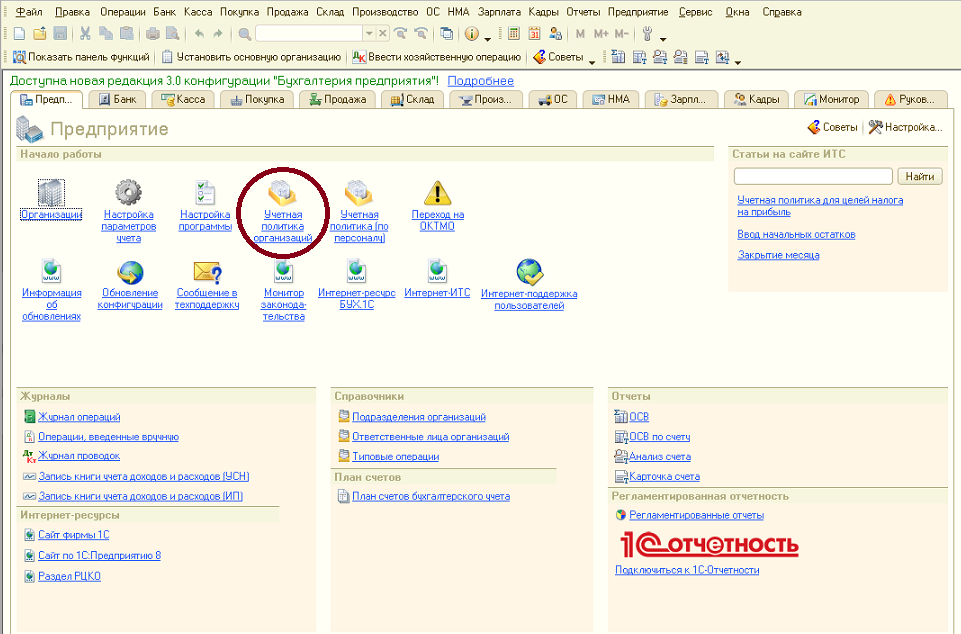
Task: Expand the Советы toolbar dropdown arrow
Action: pos(592,61)
